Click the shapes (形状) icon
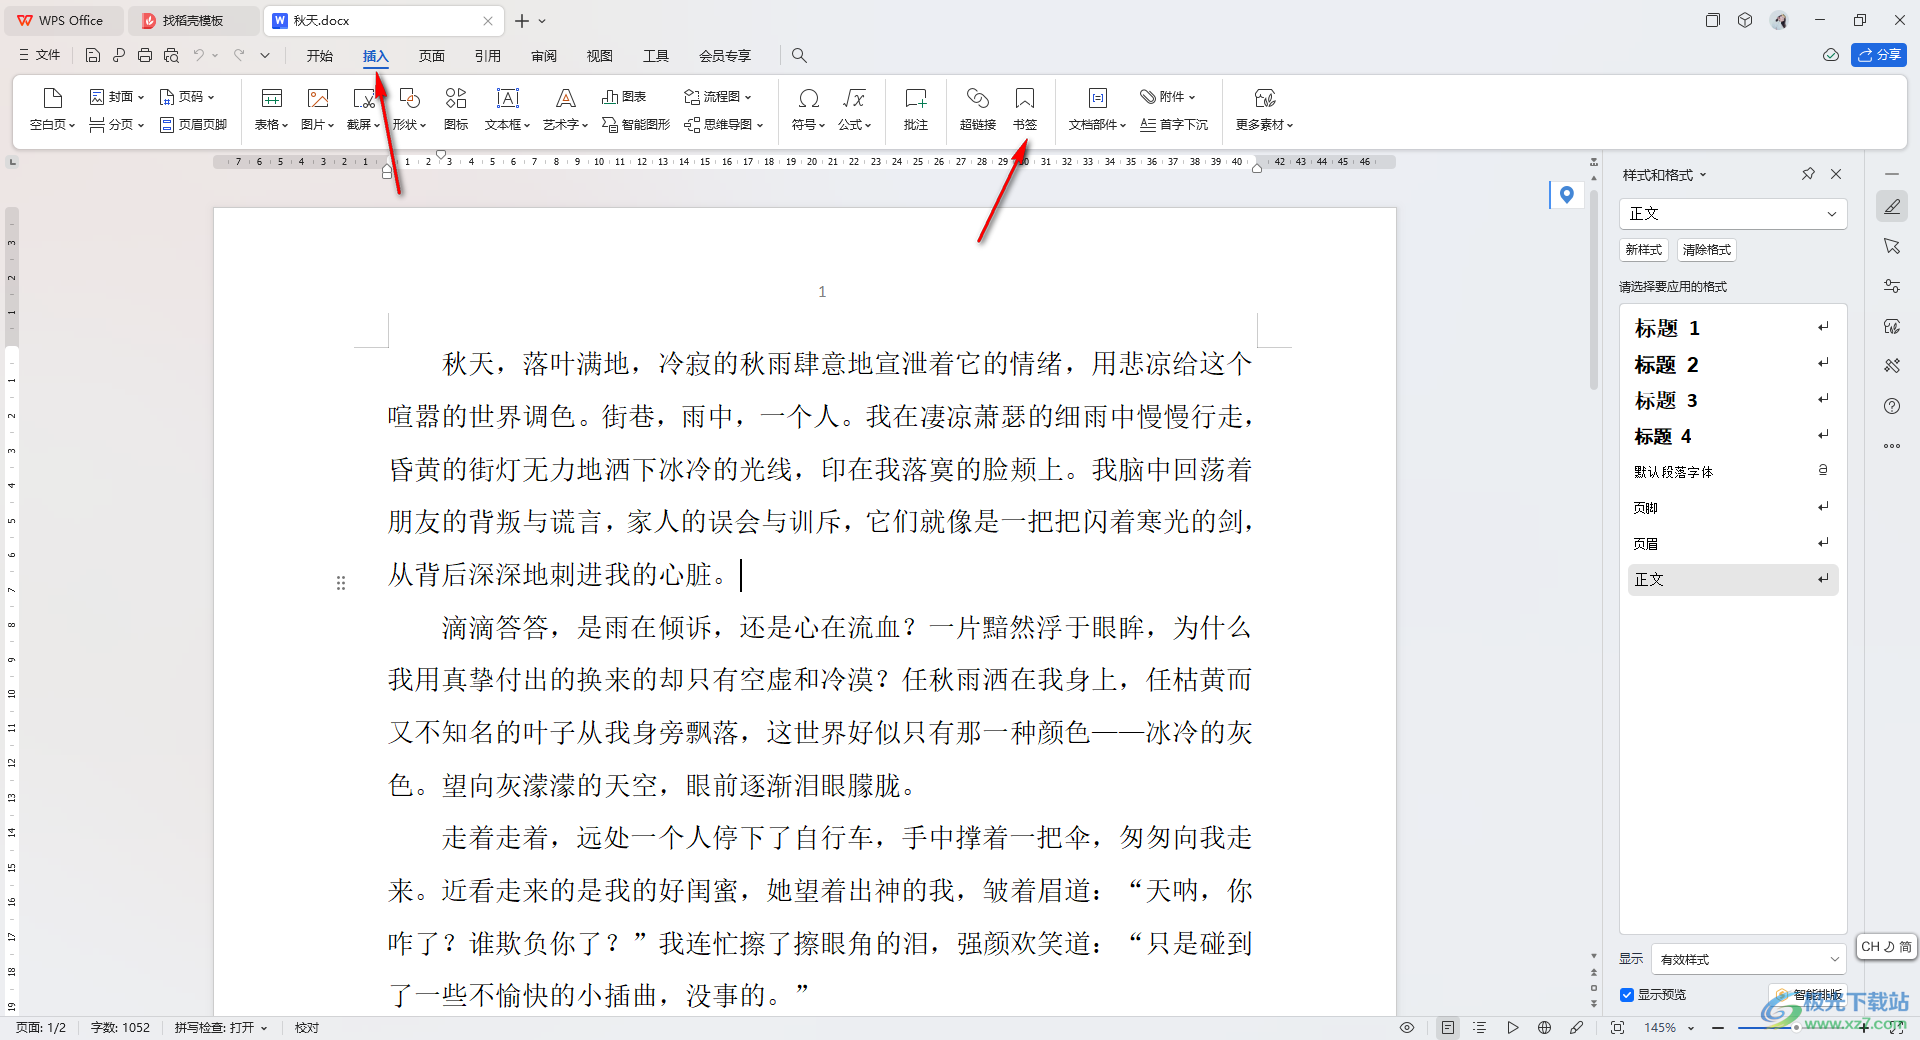 pyautogui.click(x=409, y=98)
